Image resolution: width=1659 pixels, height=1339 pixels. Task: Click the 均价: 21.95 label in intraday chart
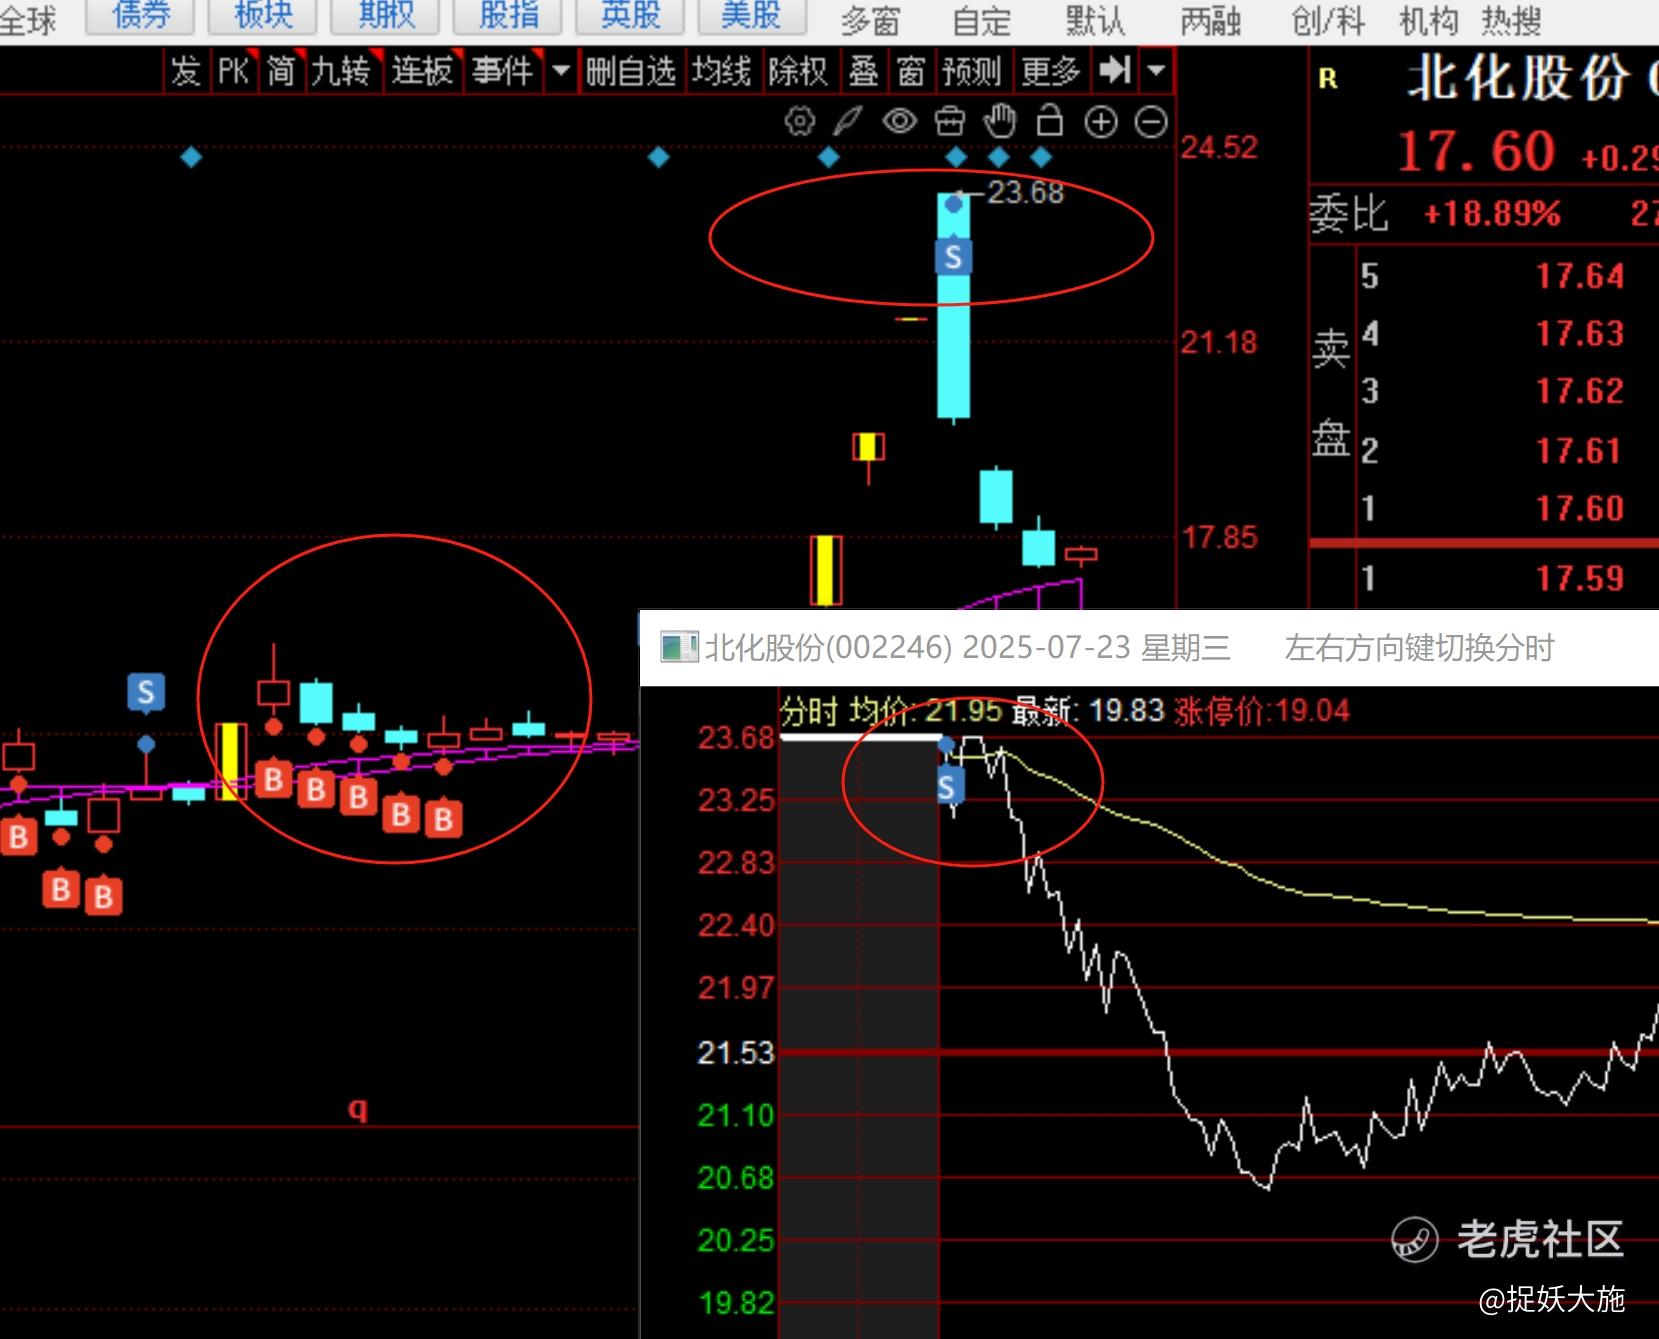pyautogui.click(x=925, y=711)
